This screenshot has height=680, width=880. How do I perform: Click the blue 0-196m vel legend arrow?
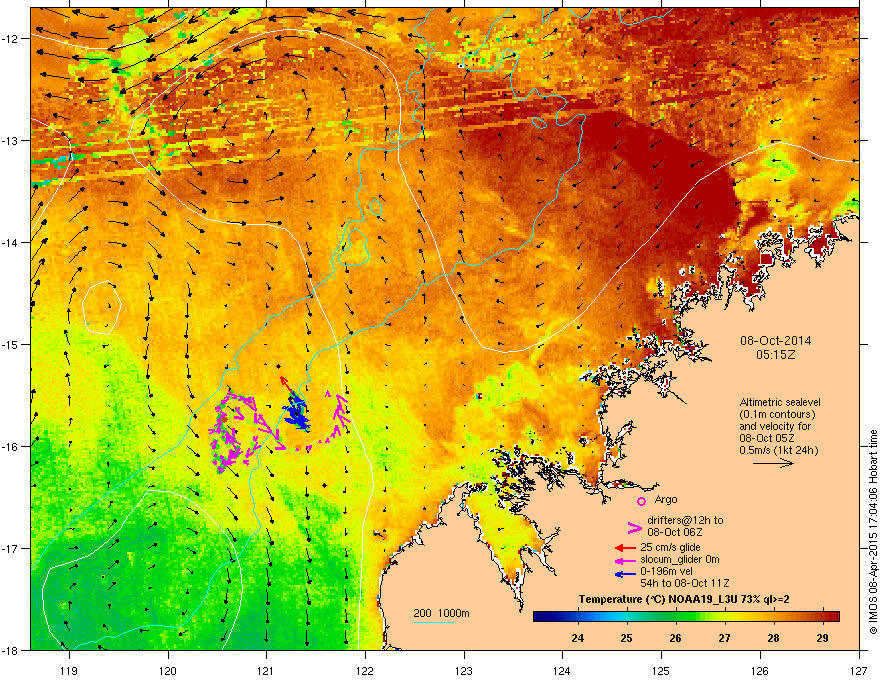[625, 574]
